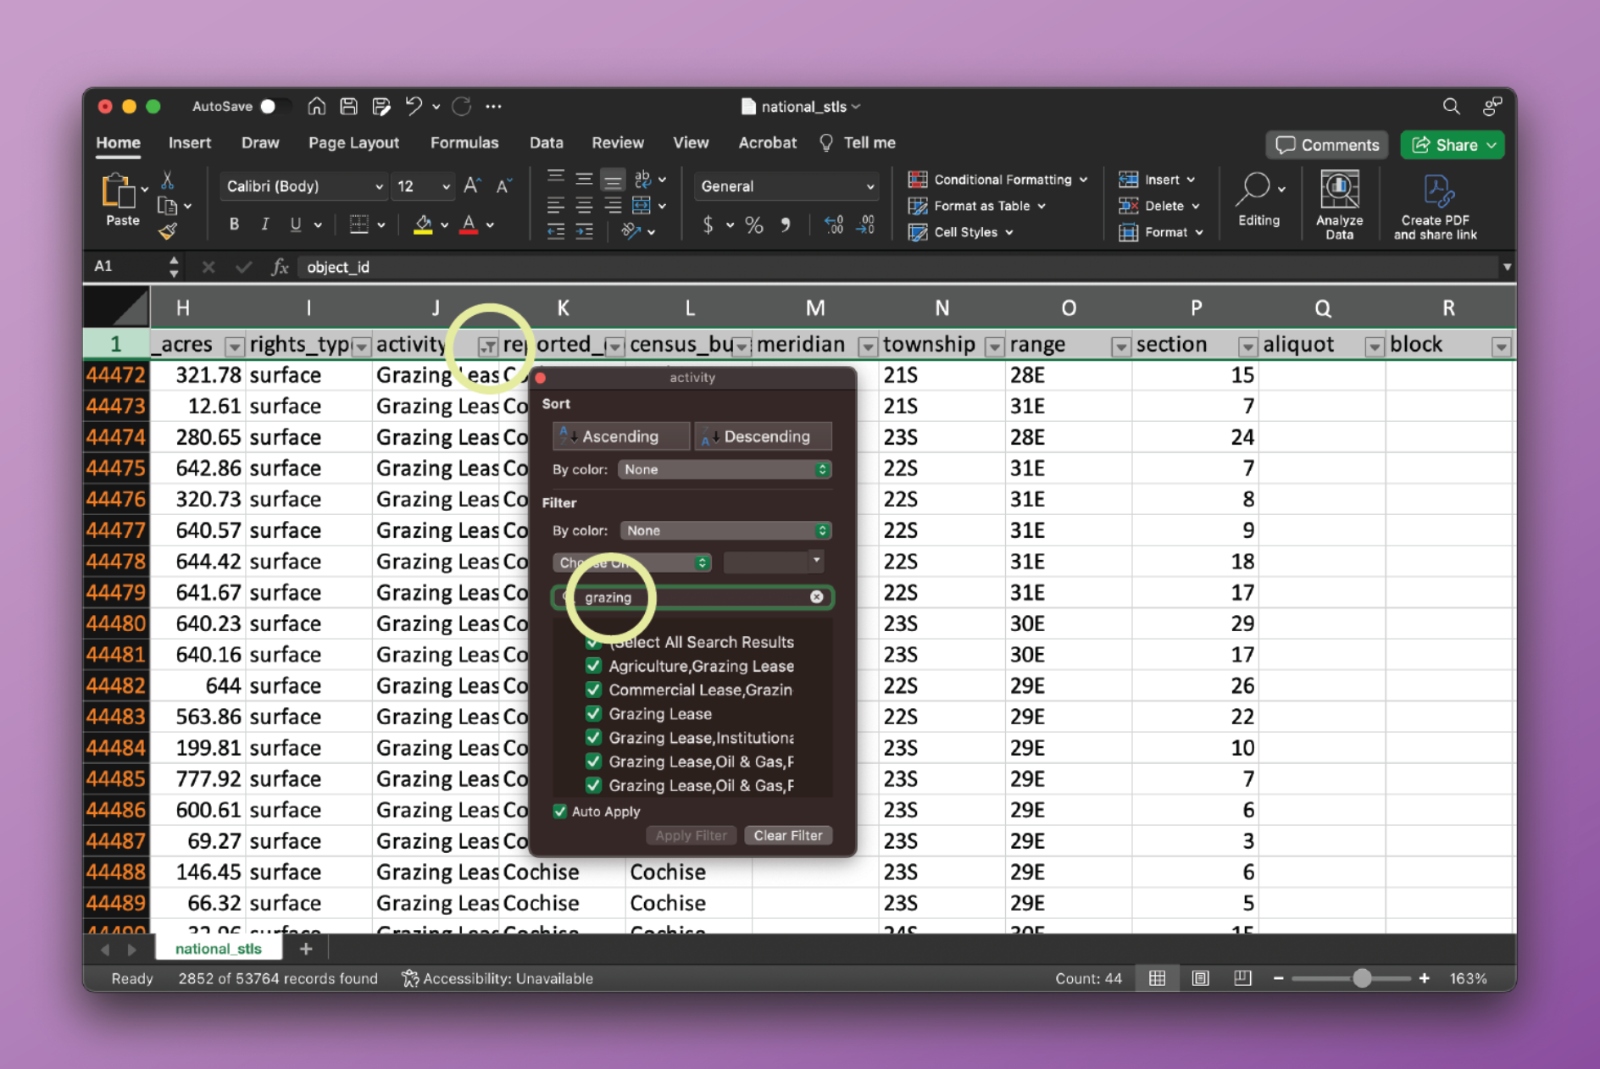Uncheck Grazing Lease in filter list

(x=593, y=714)
